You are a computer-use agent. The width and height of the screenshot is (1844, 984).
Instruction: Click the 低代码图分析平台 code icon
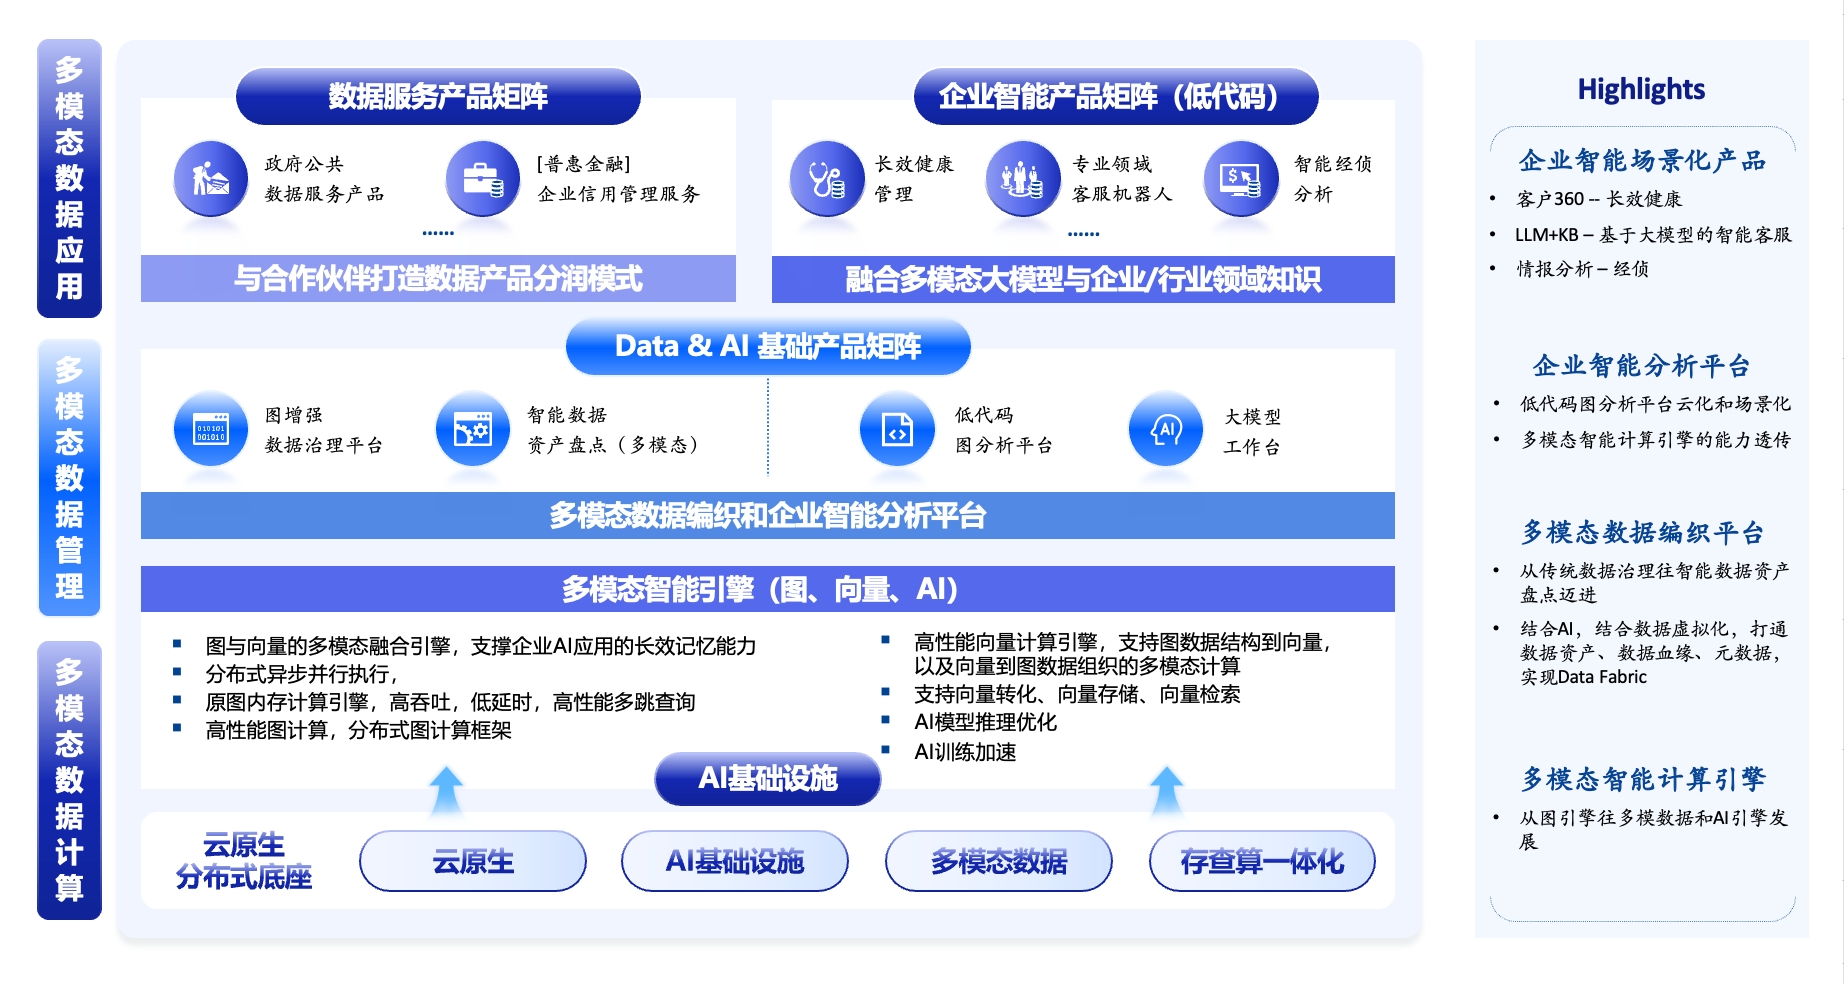896,430
